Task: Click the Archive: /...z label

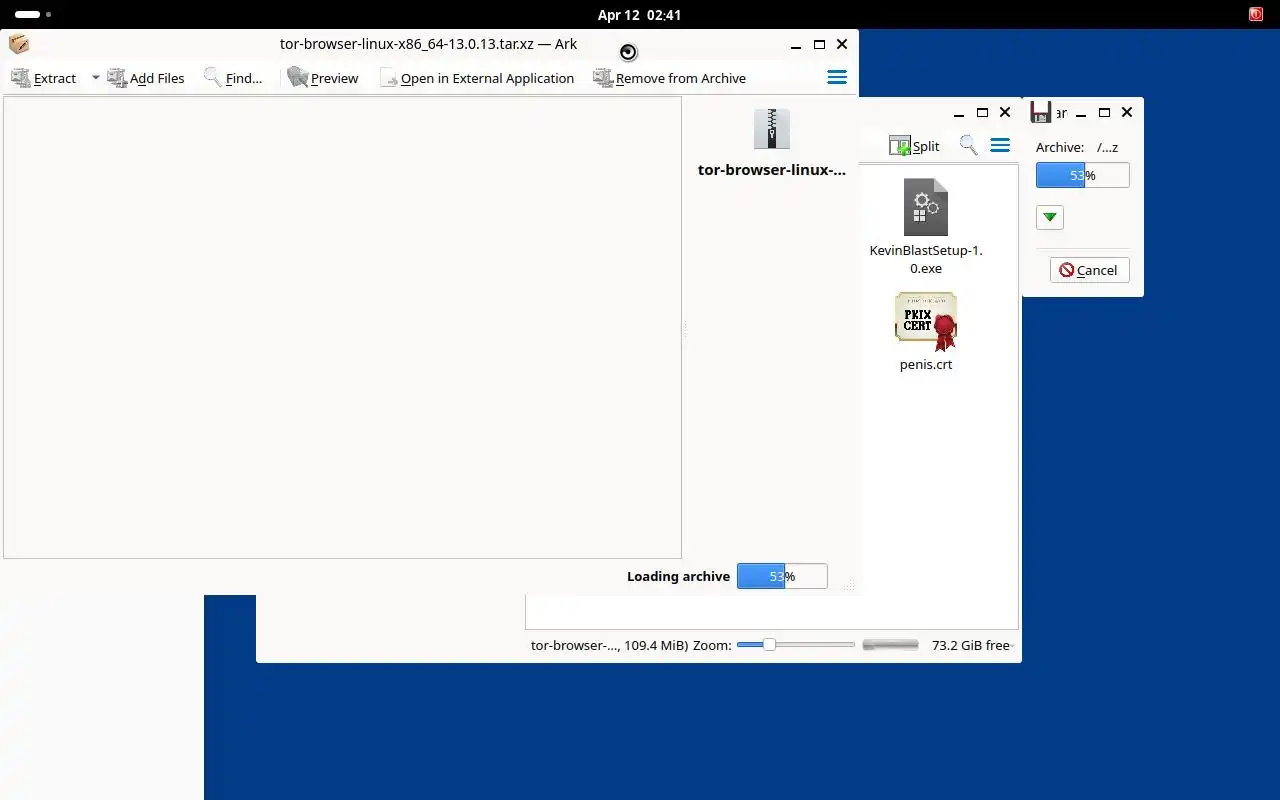Action: [x=1077, y=147]
